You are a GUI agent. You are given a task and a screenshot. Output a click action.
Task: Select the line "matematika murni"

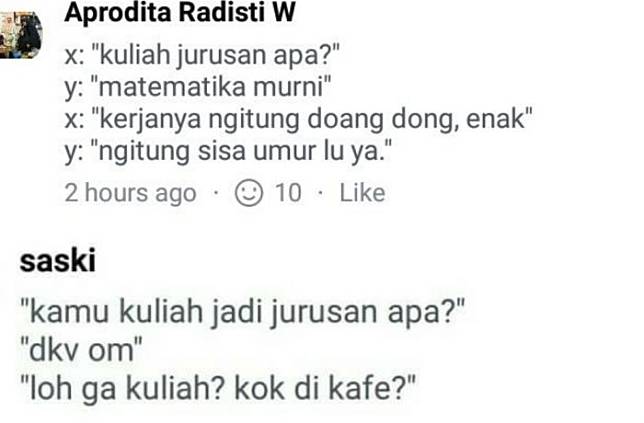click(198, 87)
